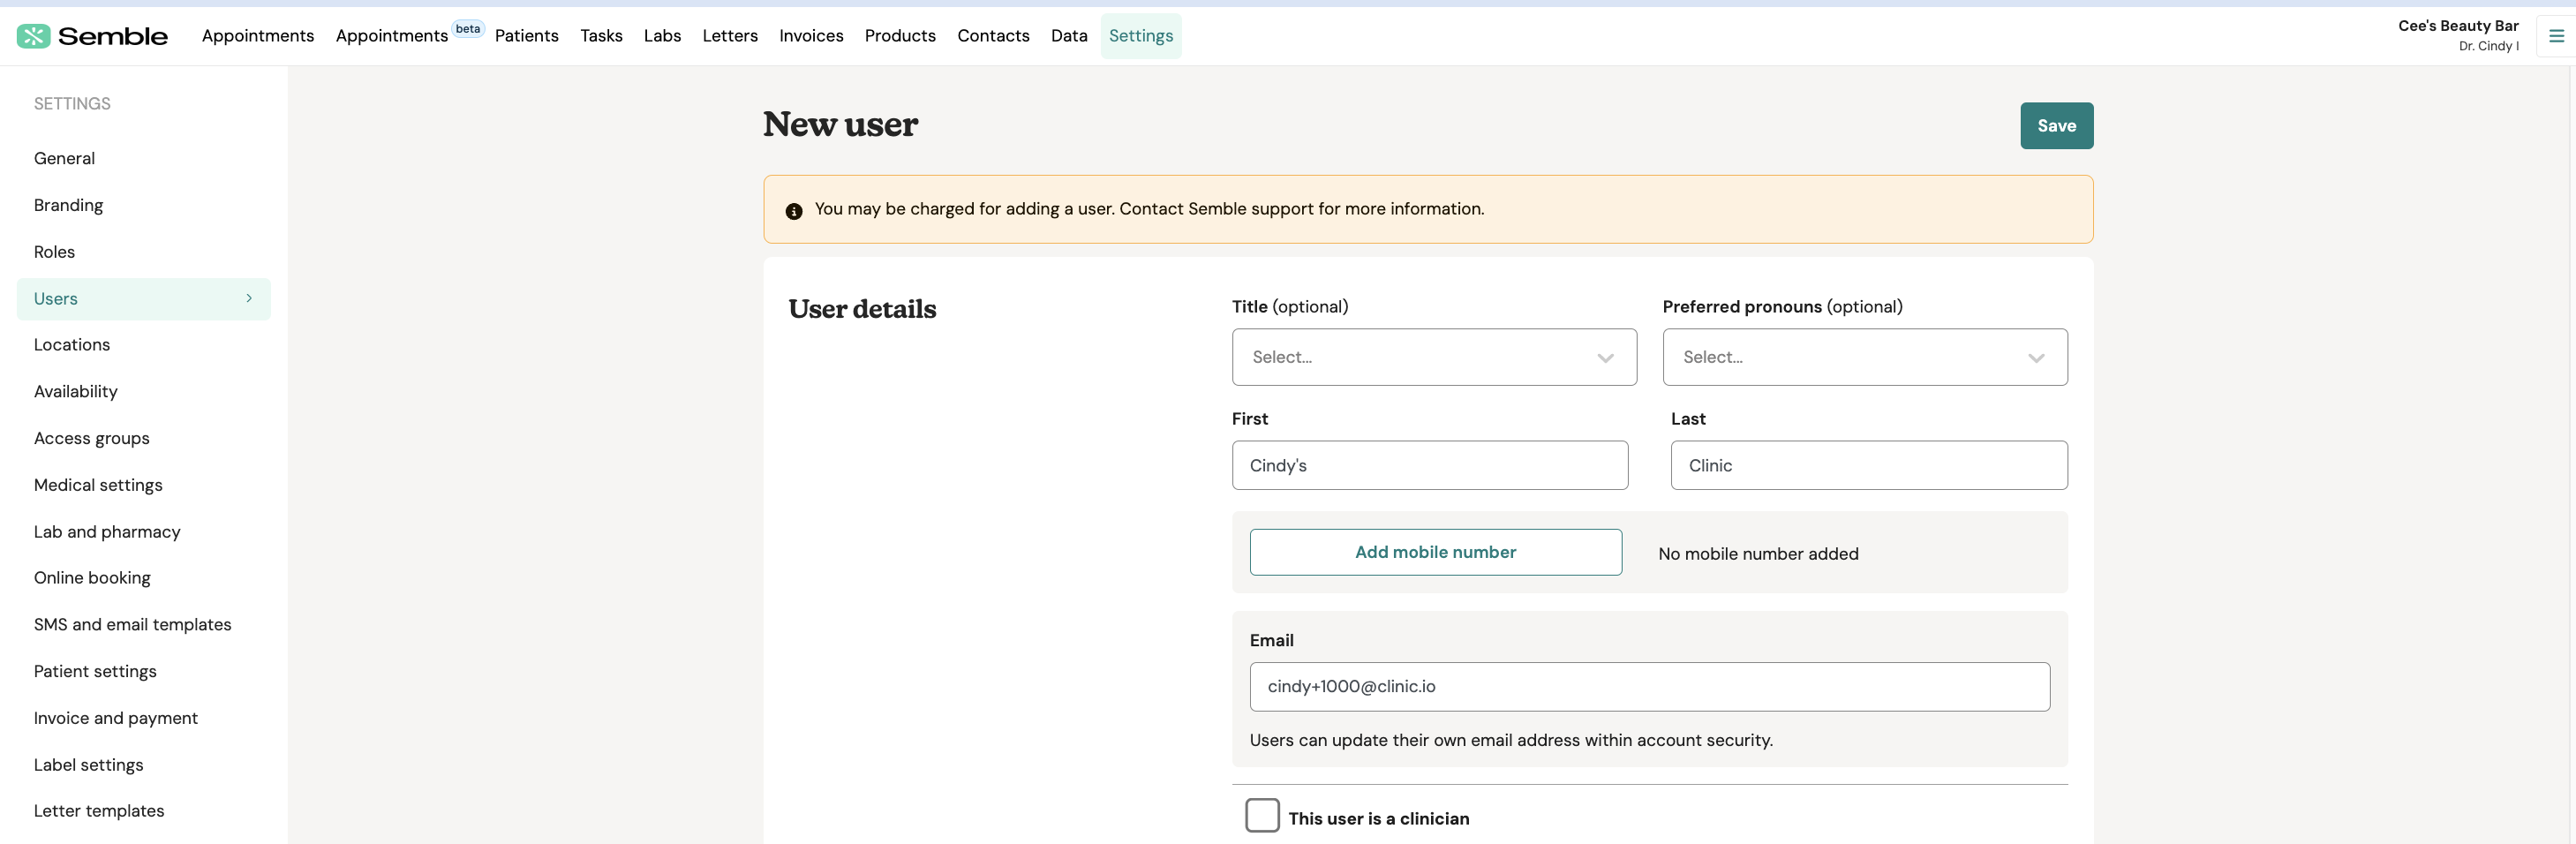Click the 'User details' section heading
The width and height of the screenshot is (2576, 844).
[x=862, y=309]
